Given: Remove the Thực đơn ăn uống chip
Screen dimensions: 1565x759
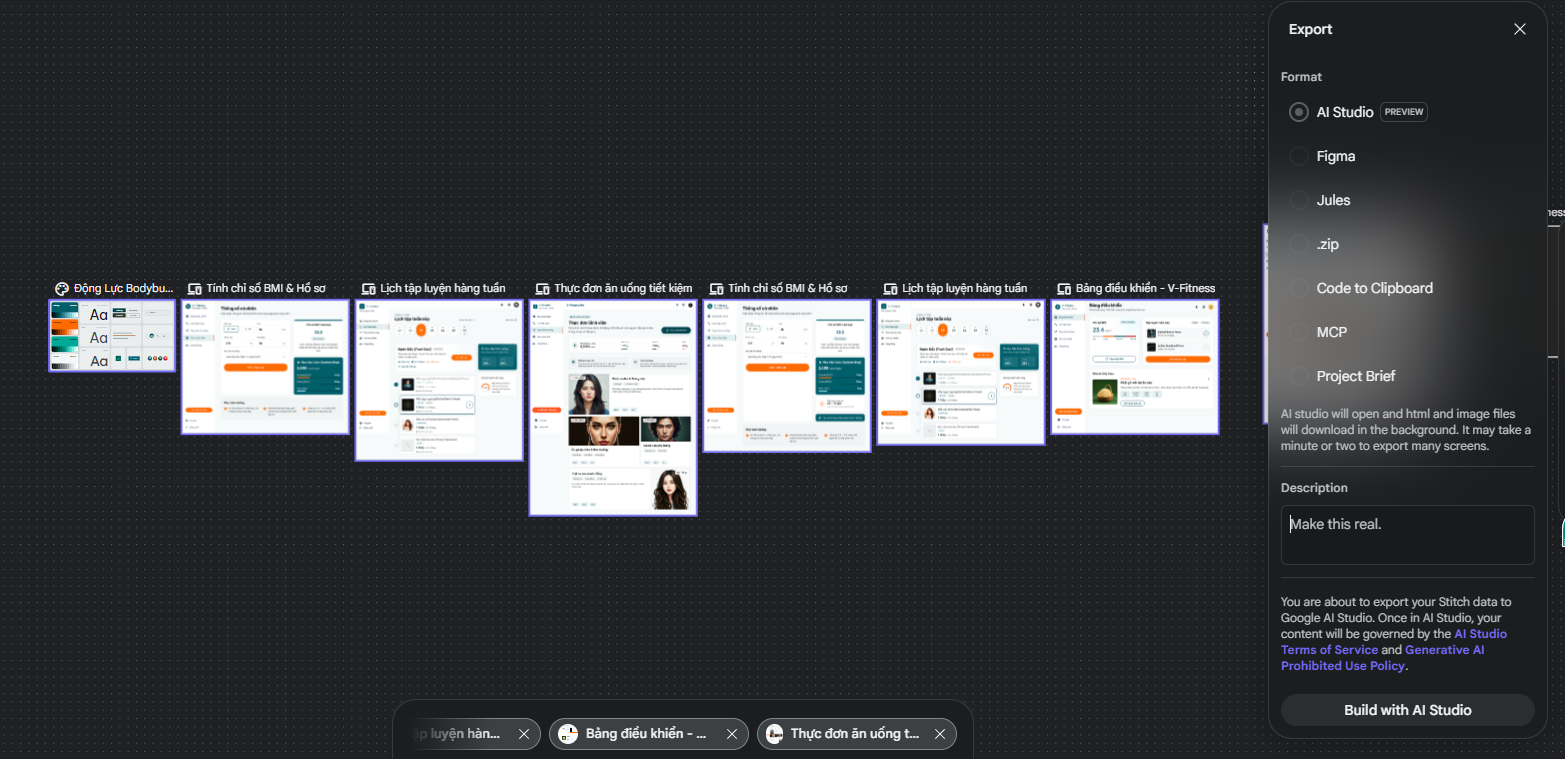Looking at the screenshot, I should click(x=939, y=734).
